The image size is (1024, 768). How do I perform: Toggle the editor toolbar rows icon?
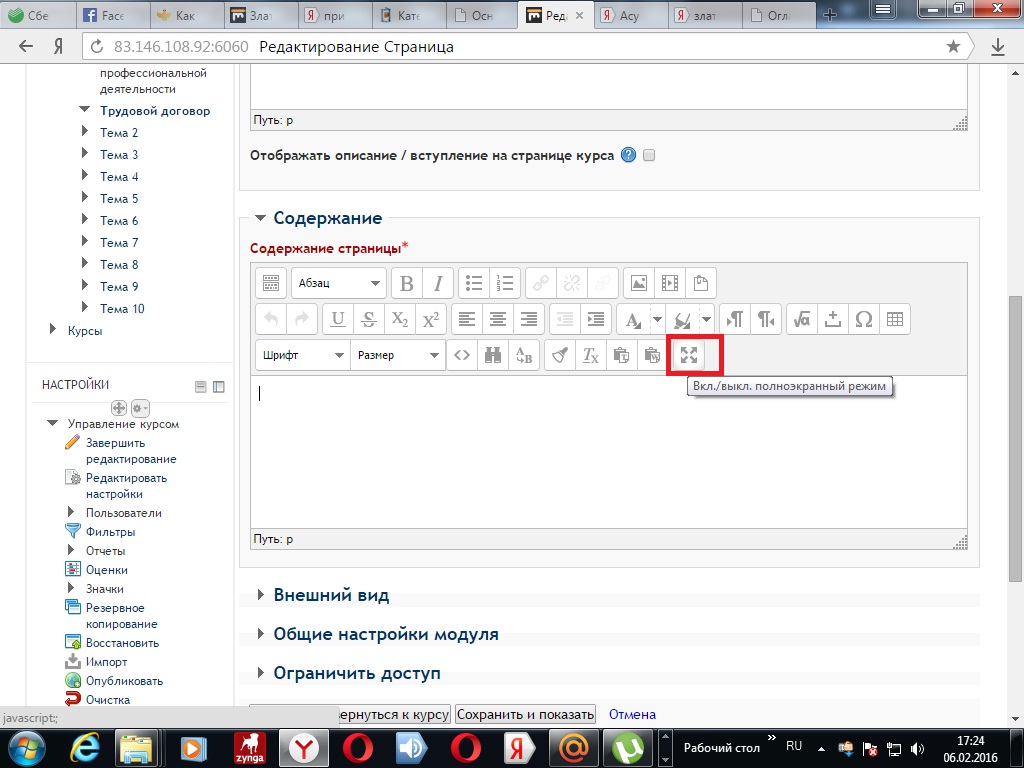coord(270,283)
